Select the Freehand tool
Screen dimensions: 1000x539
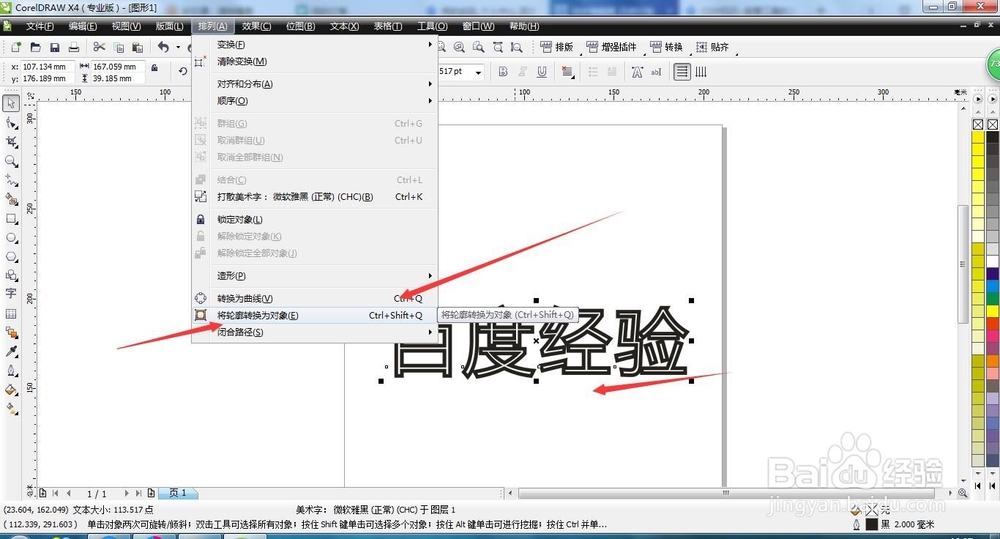11,180
